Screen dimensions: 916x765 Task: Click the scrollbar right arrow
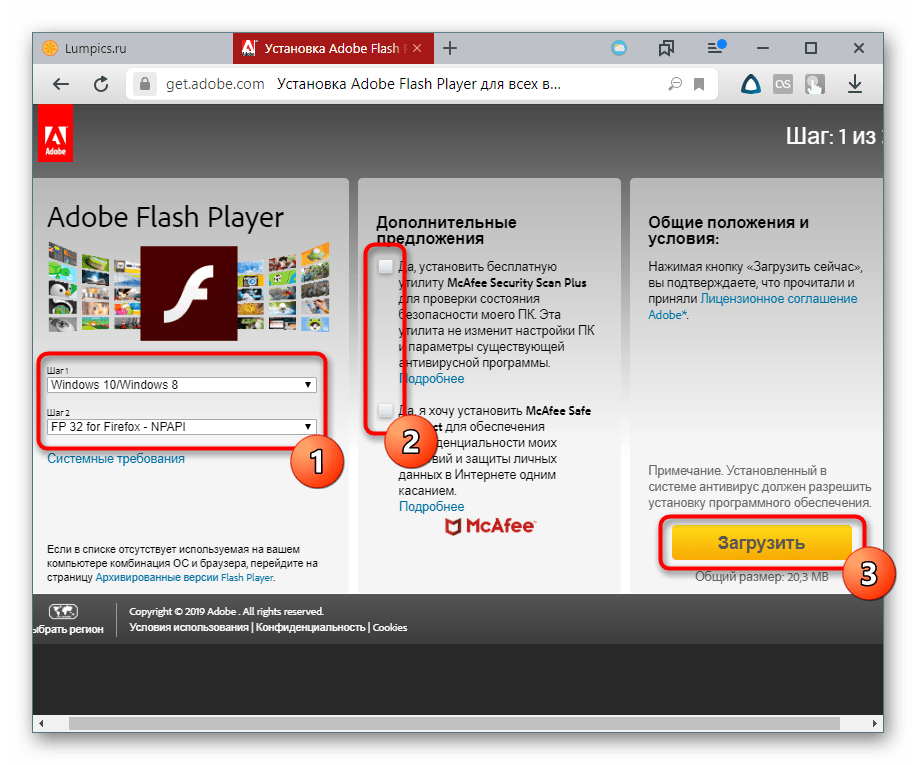[x=874, y=724]
